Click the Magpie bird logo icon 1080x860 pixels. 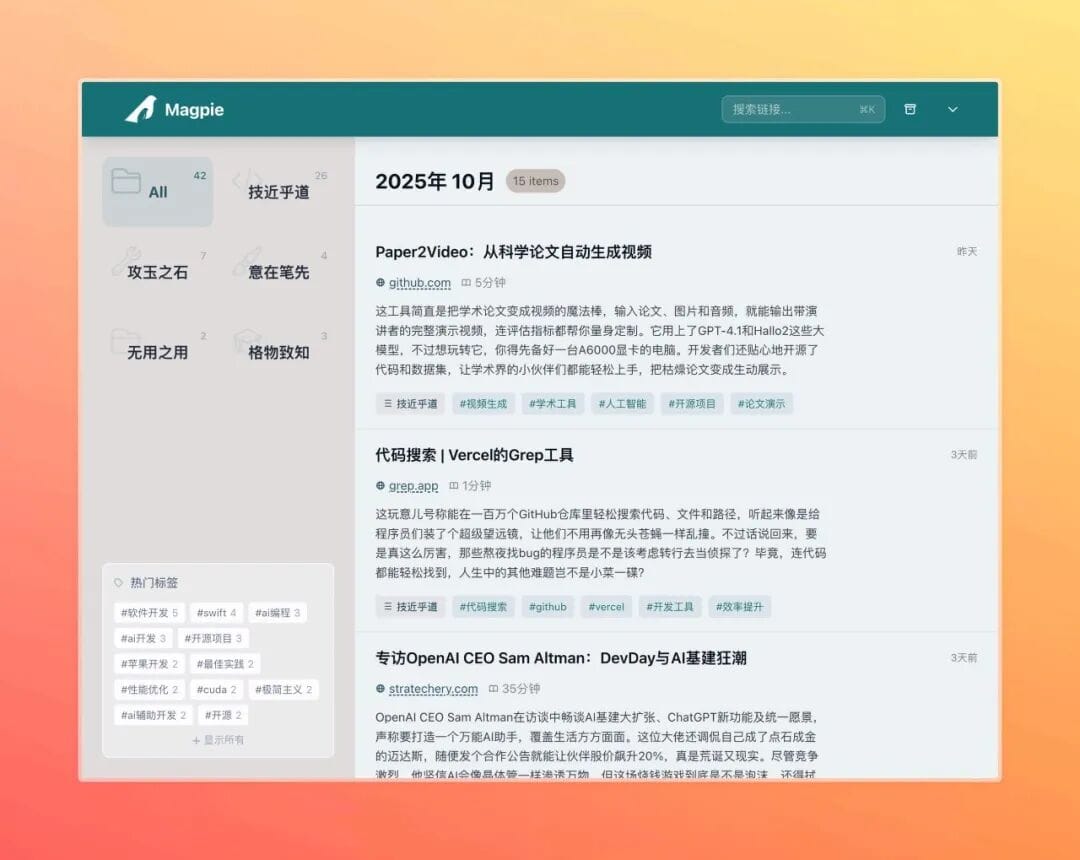[140, 109]
